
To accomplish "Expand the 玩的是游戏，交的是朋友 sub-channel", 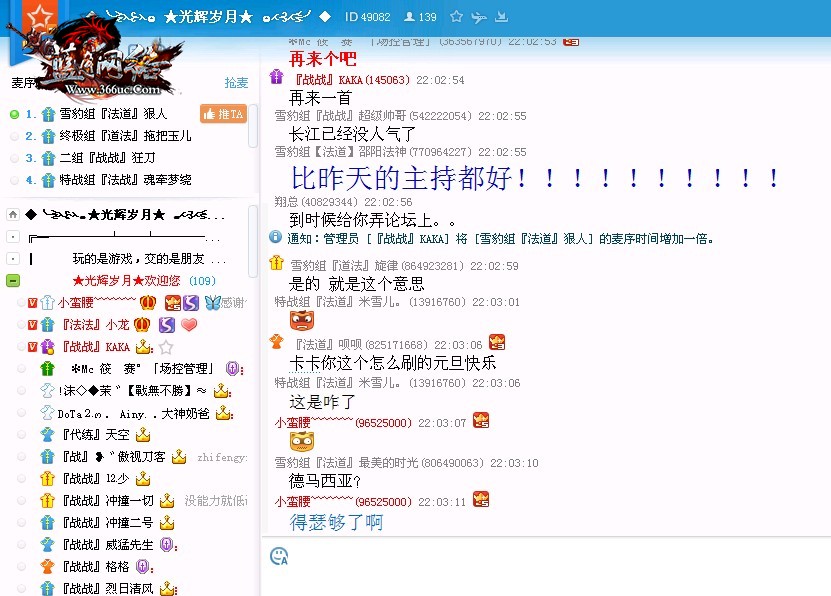I will 13,259.
